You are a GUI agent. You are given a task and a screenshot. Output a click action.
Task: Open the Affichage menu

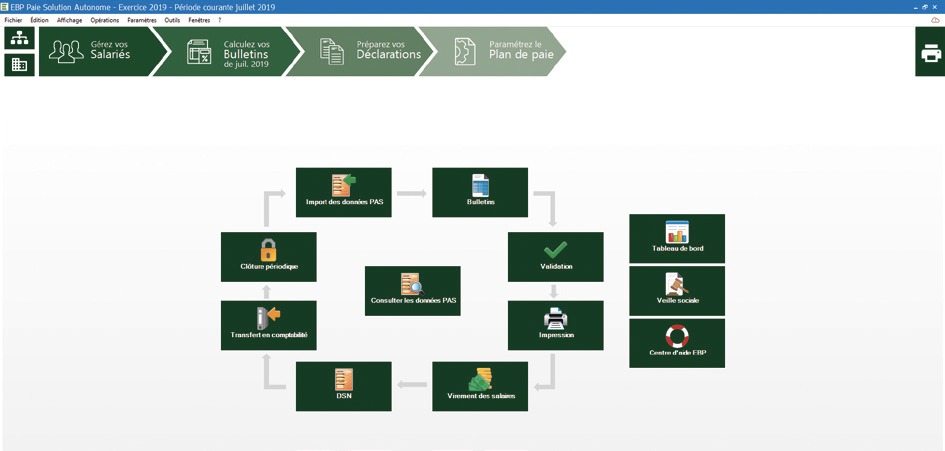point(69,20)
